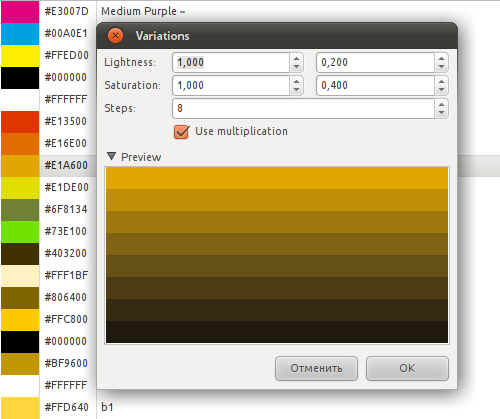Select the green #73E100 color swatch
Screen dimensions: 500x419
[20, 232]
